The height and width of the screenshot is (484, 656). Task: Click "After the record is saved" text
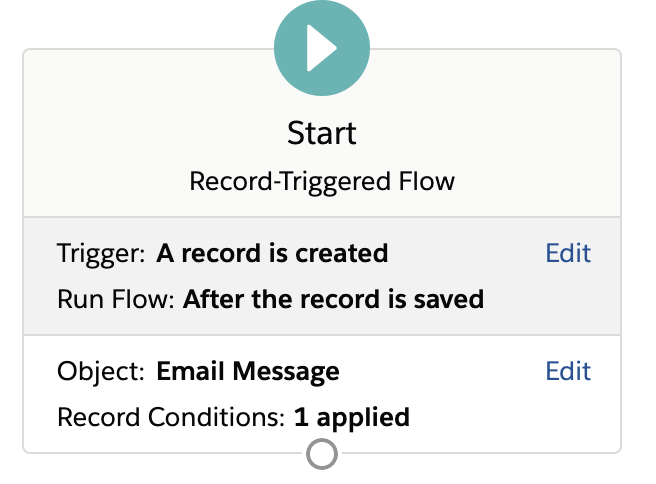pyautogui.click(x=333, y=298)
